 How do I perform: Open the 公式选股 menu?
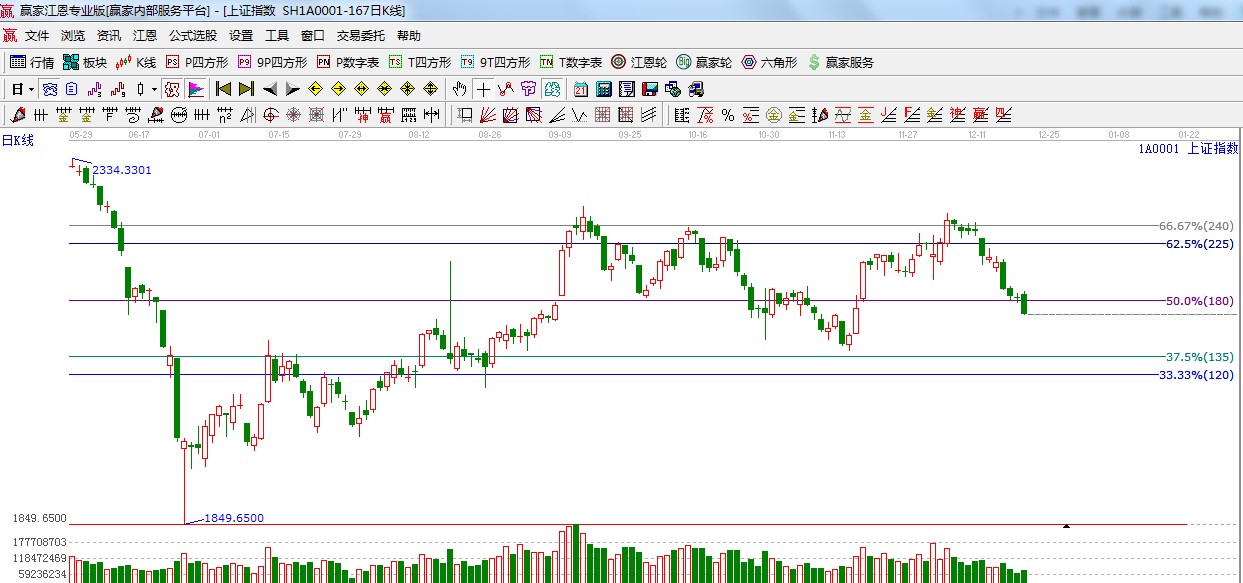click(x=192, y=36)
